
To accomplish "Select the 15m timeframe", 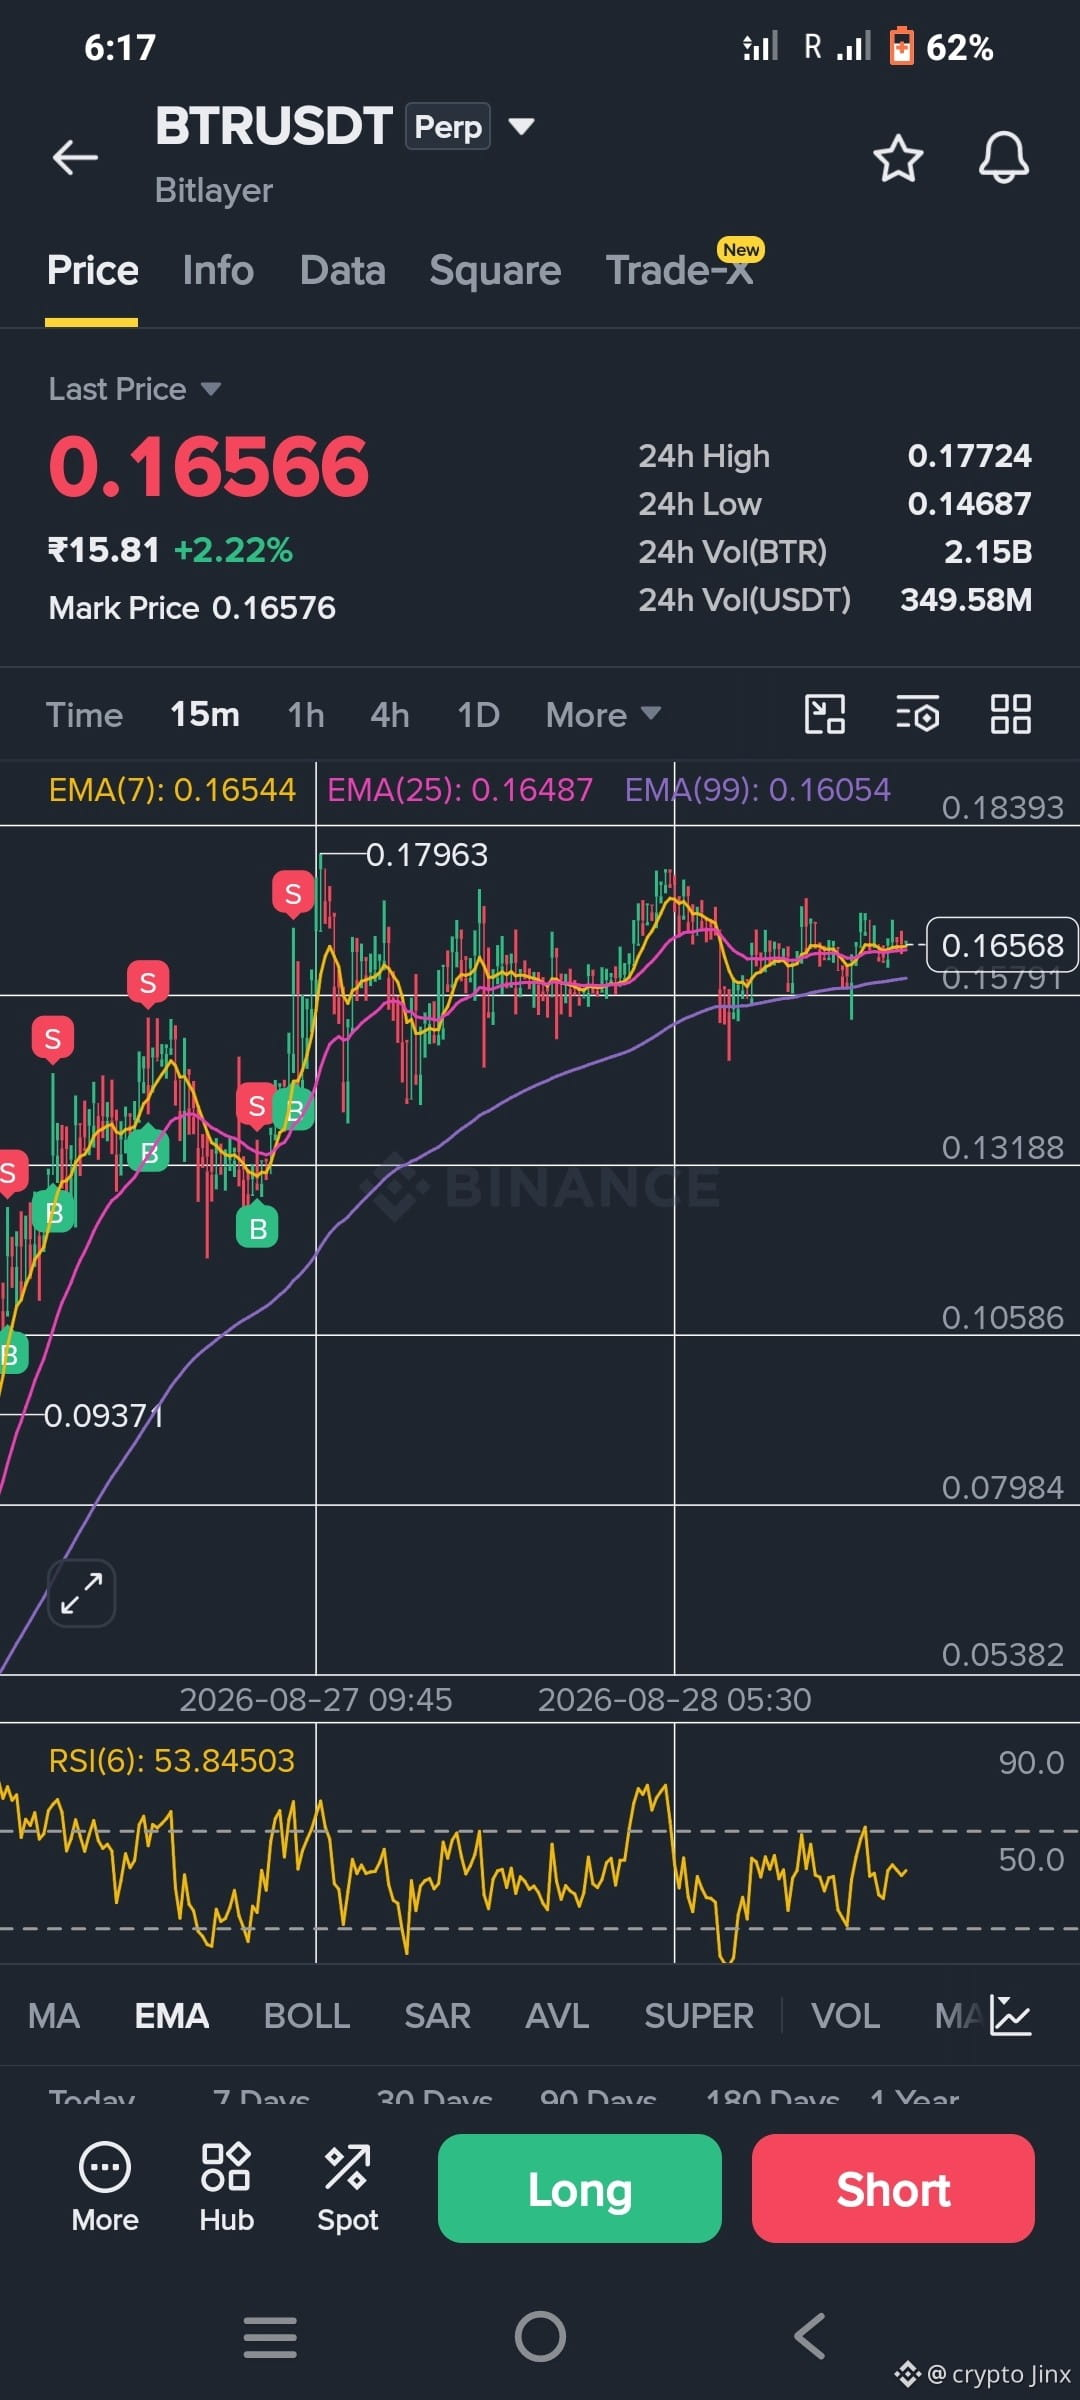I will (x=205, y=715).
